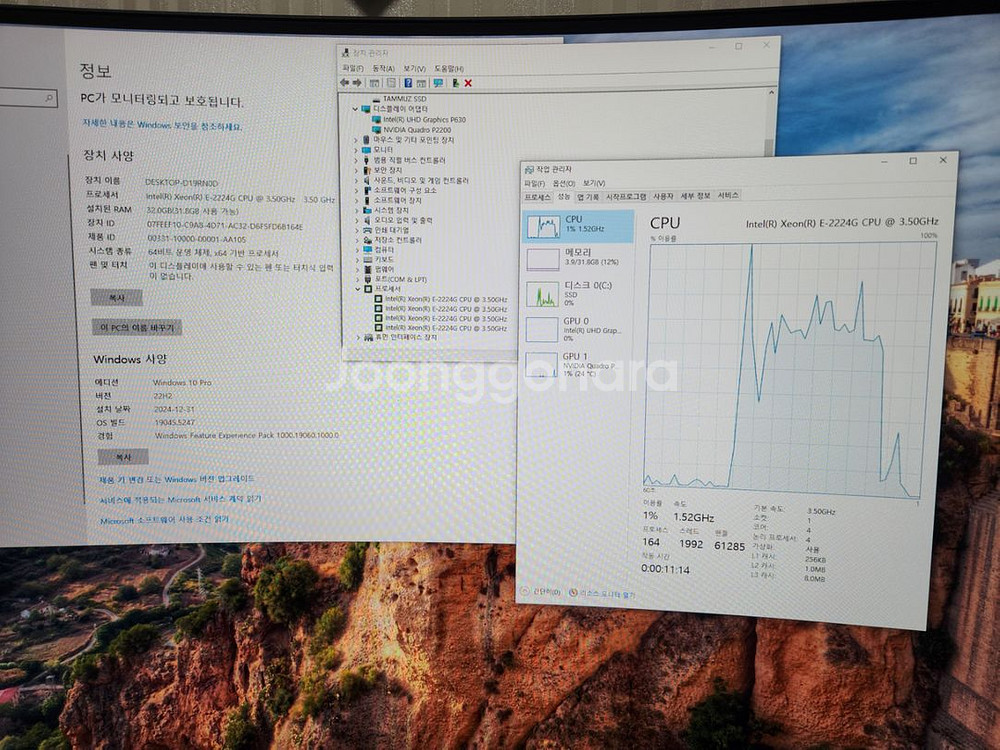The image size is (1000, 750).
Task: Open Device Manager 동작(A) menu
Action: [383, 68]
